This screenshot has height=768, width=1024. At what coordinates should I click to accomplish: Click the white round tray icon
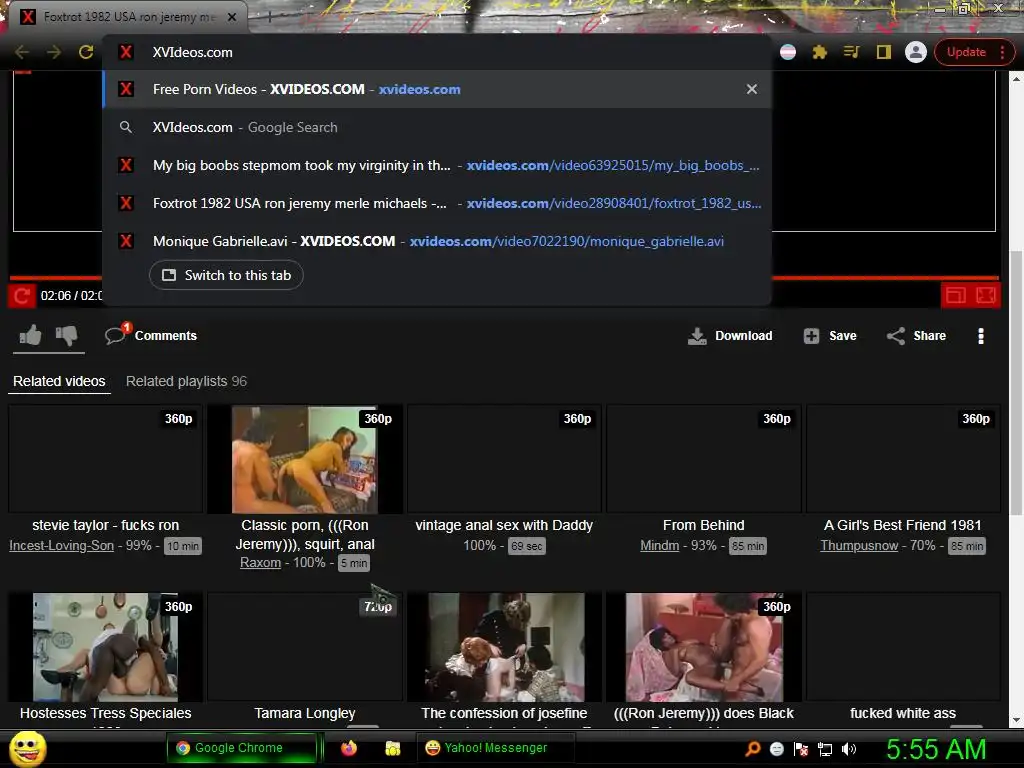point(776,748)
